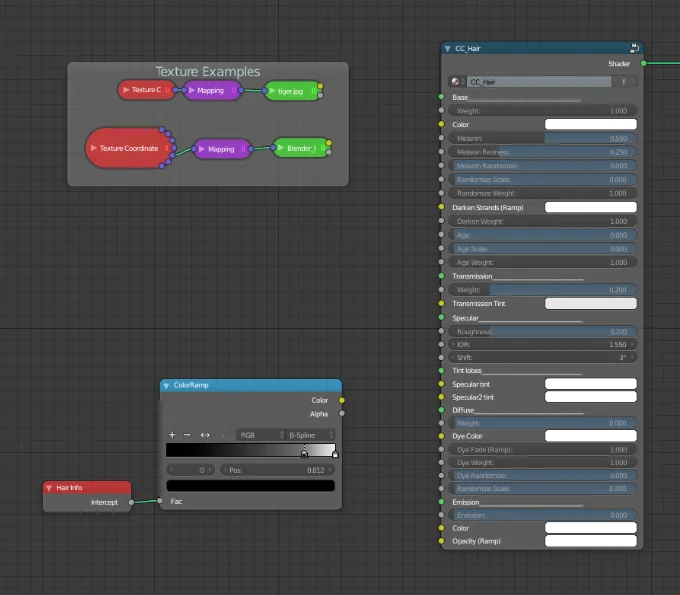Decrease the Pos value with left arrow

(225, 470)
